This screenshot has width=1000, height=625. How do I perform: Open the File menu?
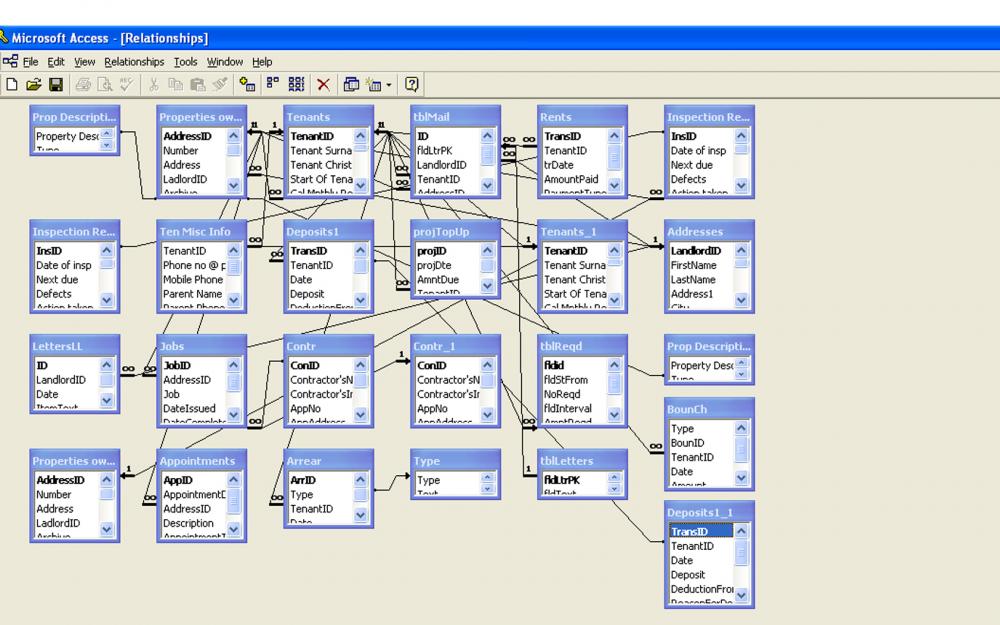click(30, 62)
